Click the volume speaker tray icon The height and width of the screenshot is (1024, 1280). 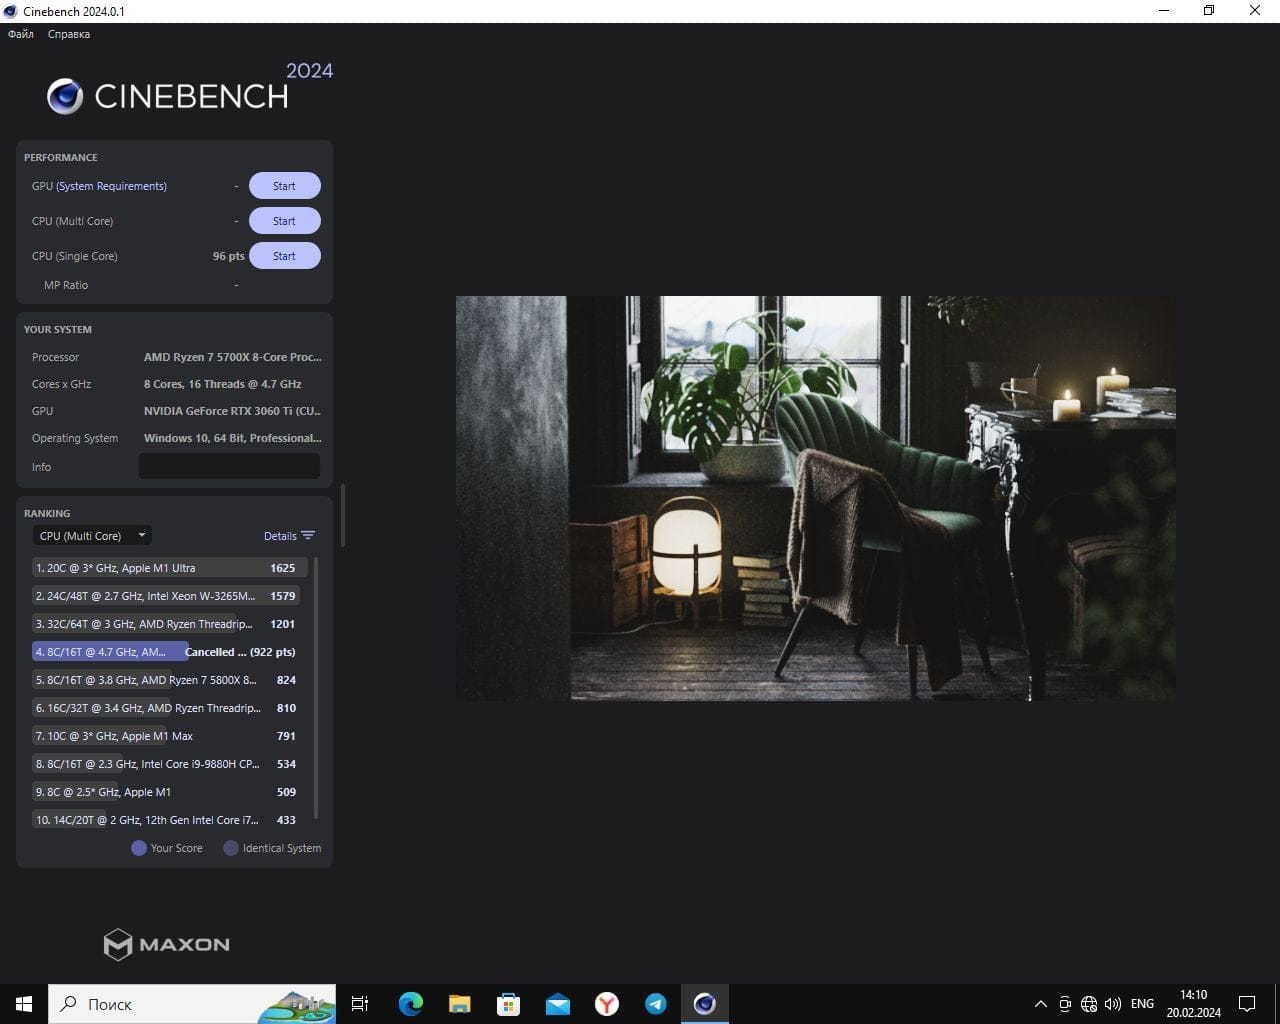point(1113,1004)
